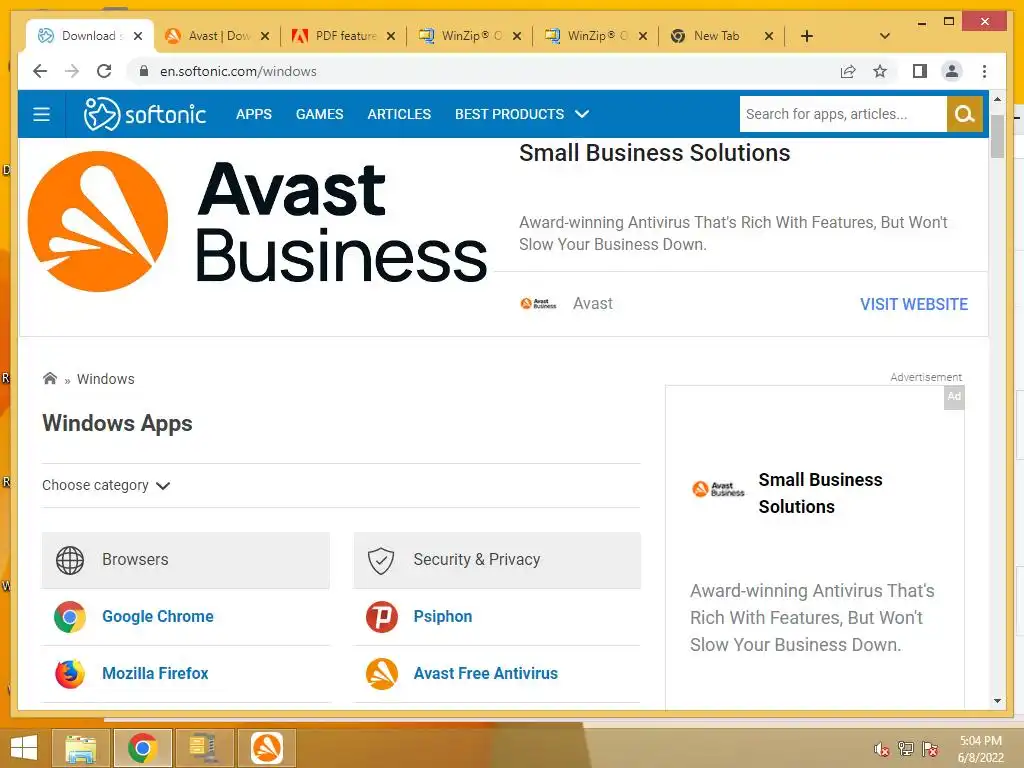Click the browser forward arrow

click(72, 71)
